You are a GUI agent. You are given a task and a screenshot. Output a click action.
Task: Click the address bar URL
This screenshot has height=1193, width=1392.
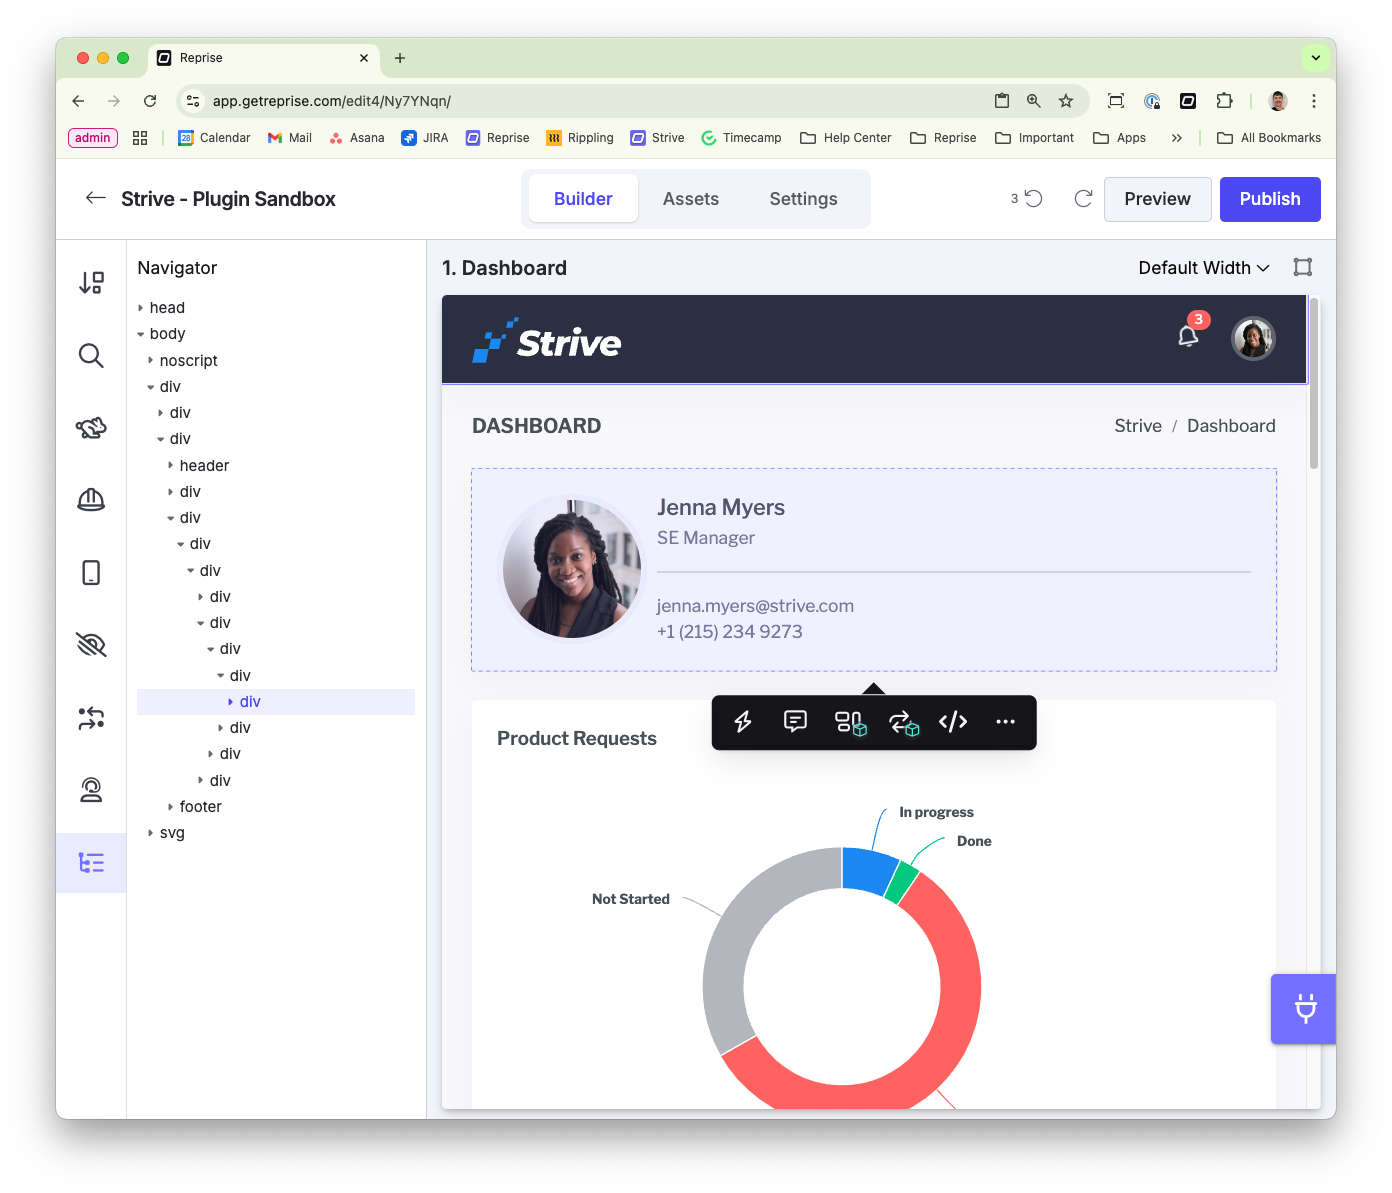tap(331, 101)
